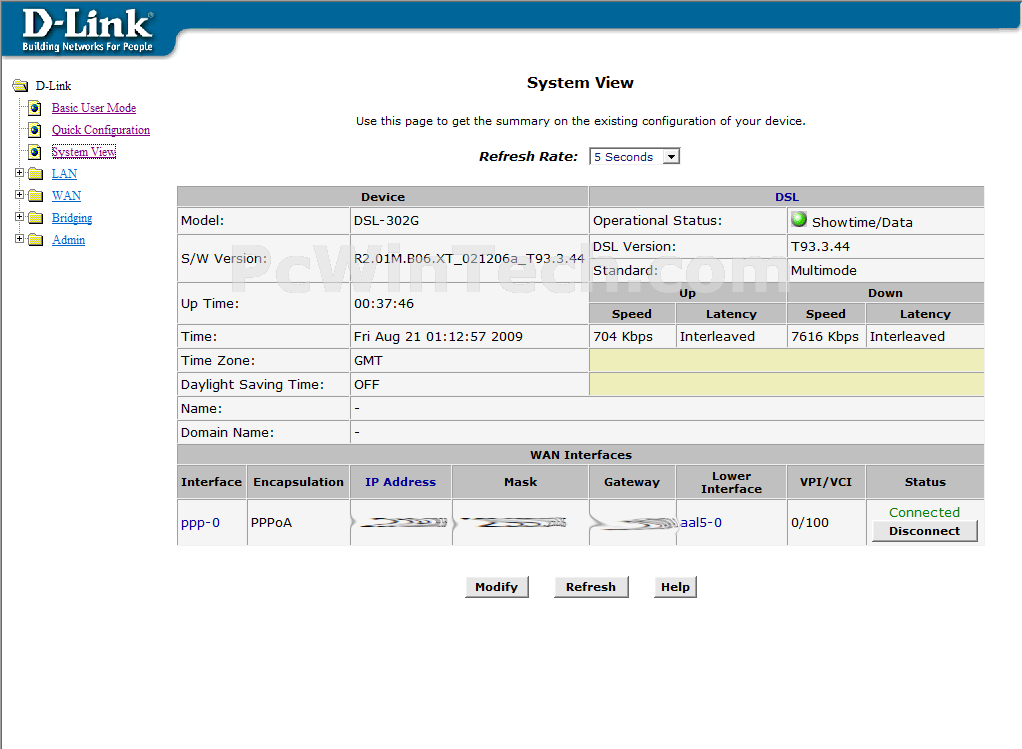Open the WAN link

[x=66, y=196]
